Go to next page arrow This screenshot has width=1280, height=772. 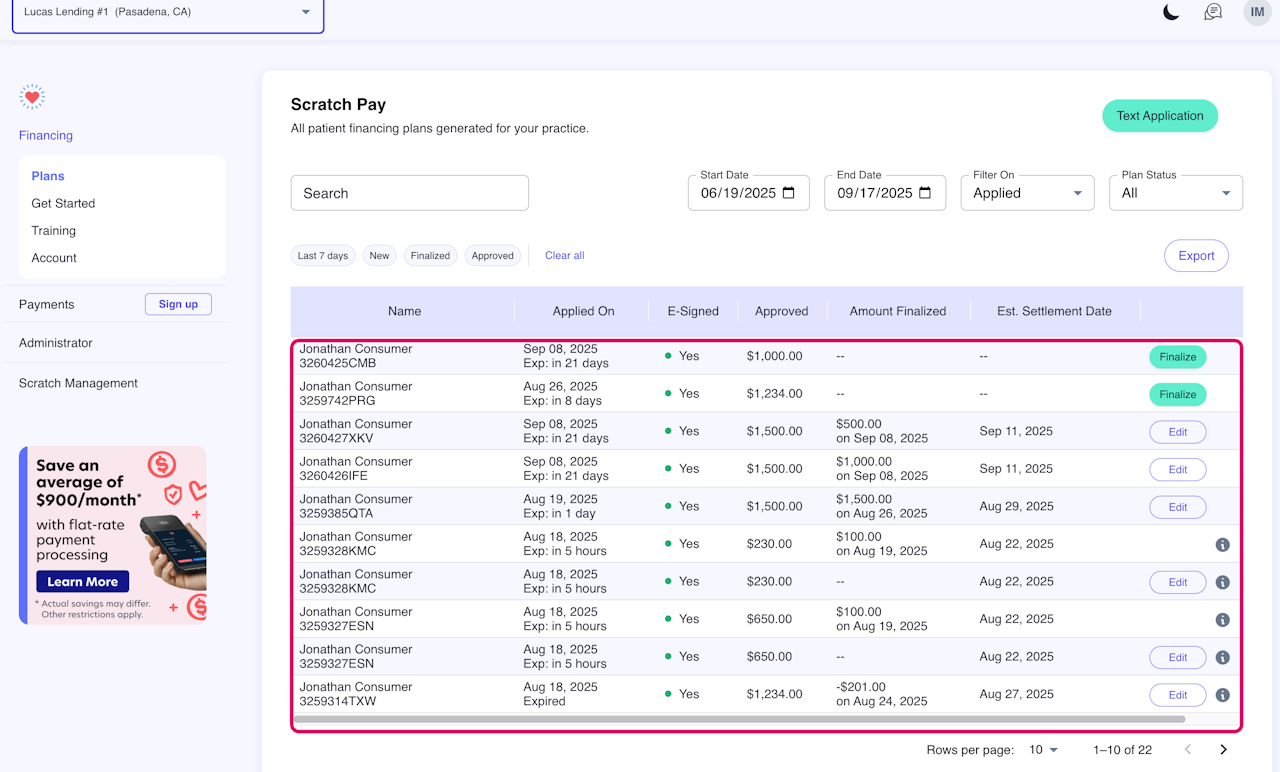point(1223,749)
